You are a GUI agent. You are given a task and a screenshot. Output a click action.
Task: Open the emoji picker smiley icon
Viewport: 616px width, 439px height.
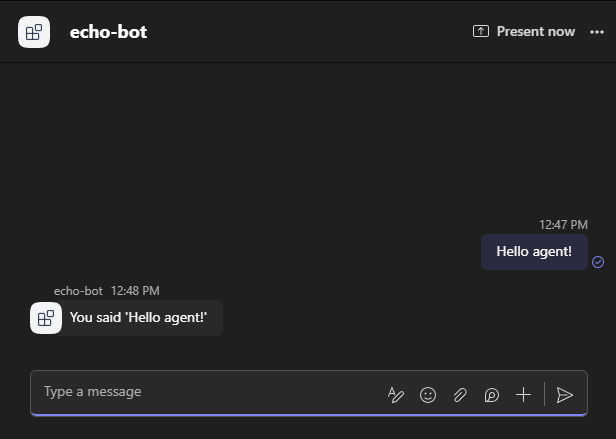tap(428, 395)
